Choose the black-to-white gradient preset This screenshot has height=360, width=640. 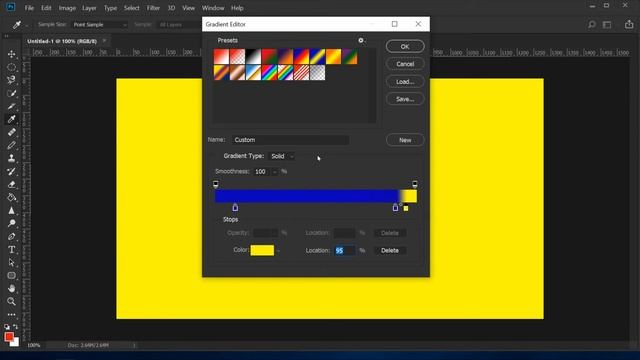(253, 57)
